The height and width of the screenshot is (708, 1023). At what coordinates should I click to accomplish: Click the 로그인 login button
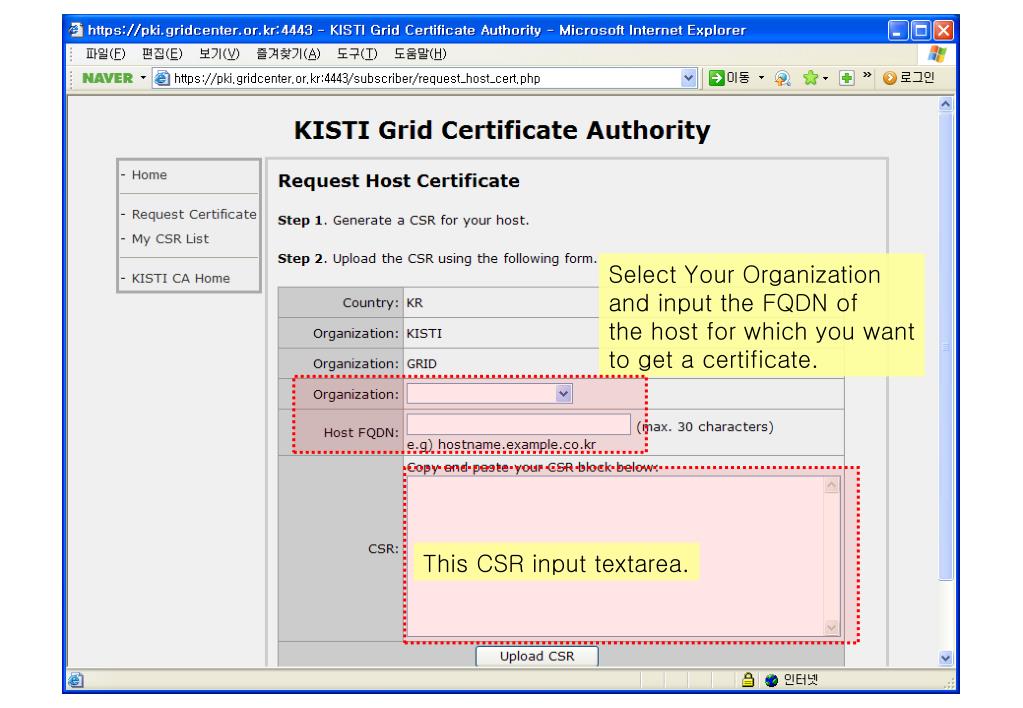909,78
